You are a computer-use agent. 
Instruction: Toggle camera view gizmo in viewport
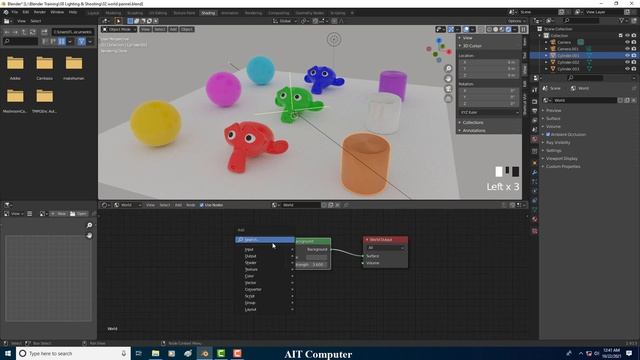[x=448, y=89]
